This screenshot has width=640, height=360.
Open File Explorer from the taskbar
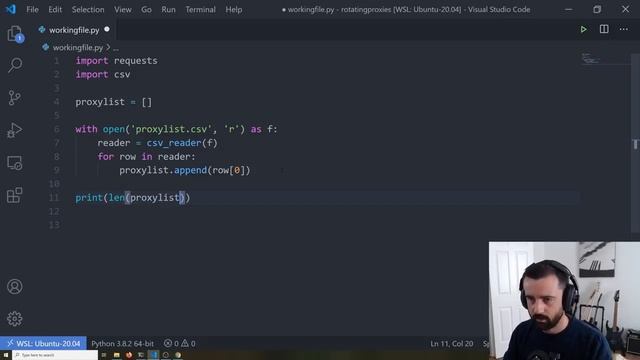[x=116, y=355]
